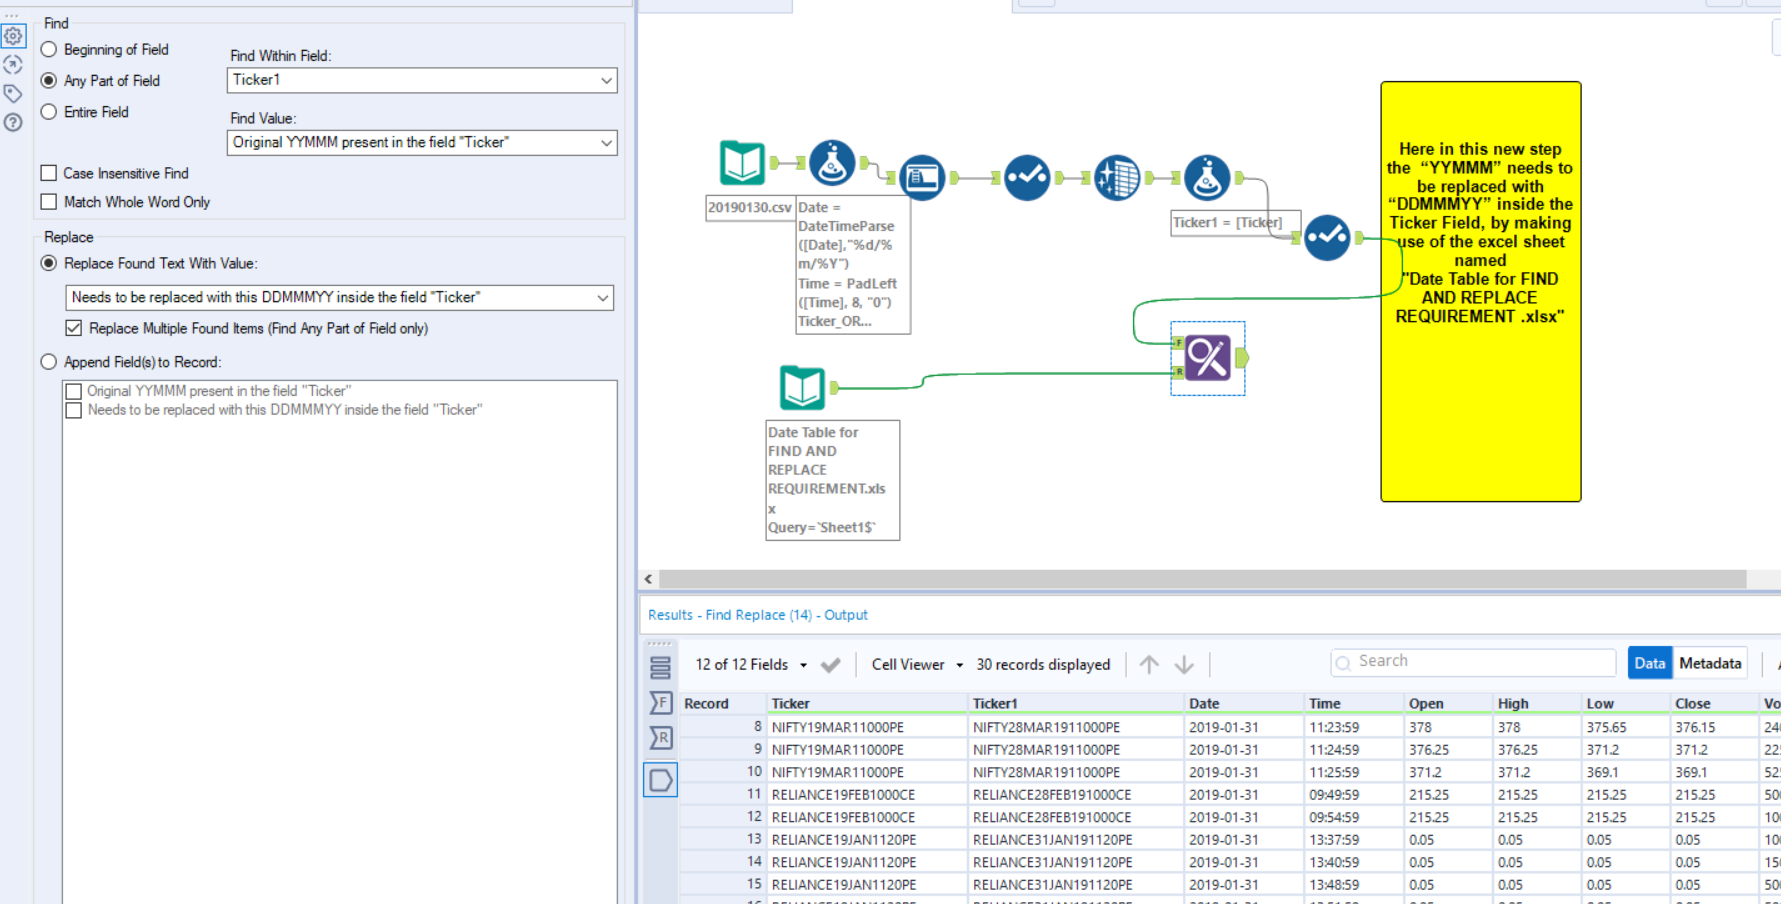
Task: Click the F output anchor in results pane
Action: pyautogui.click(x=661, y=703)
